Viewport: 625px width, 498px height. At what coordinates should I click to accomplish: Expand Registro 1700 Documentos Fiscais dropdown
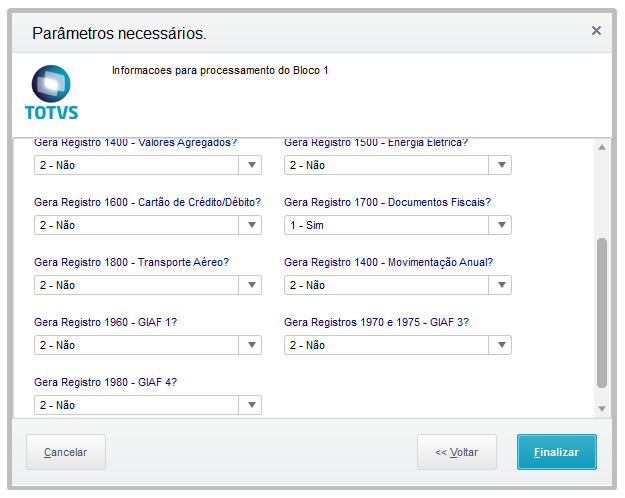point(500,225)
